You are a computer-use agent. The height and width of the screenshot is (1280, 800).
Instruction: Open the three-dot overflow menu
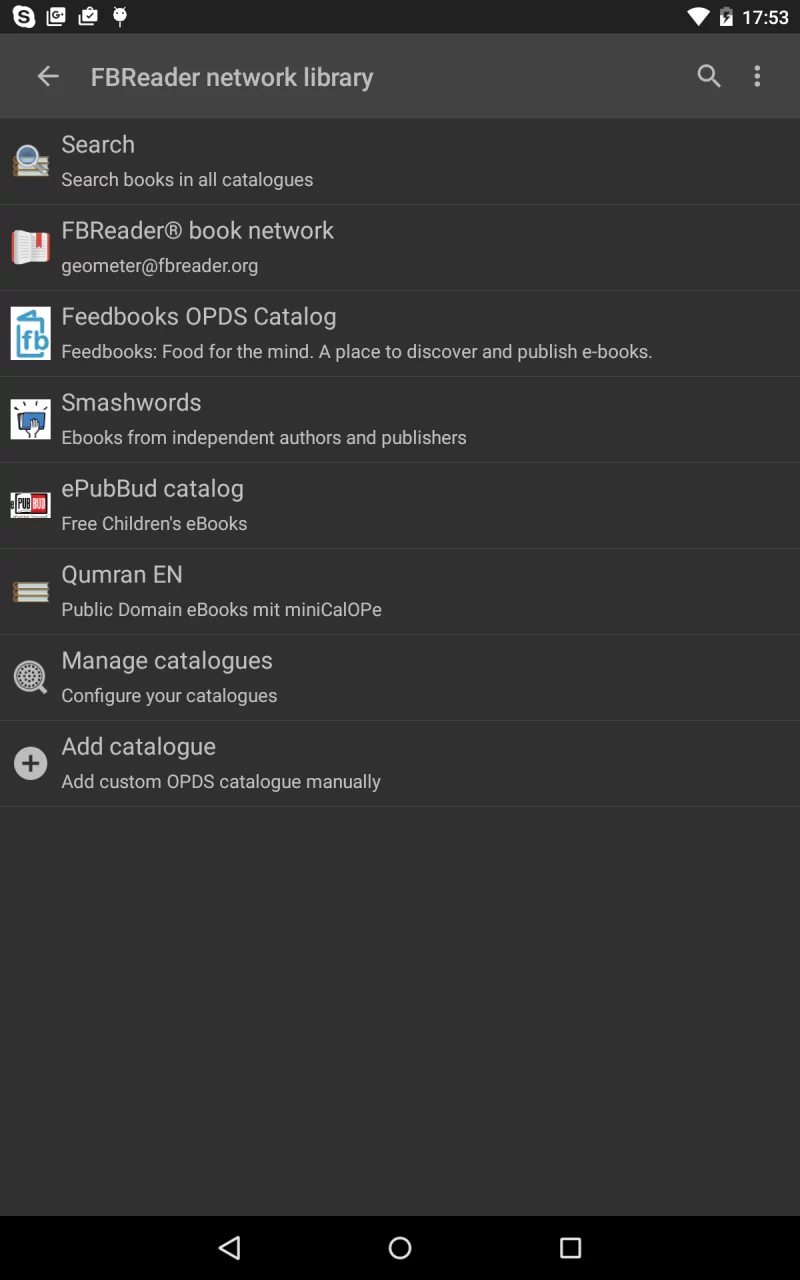pyautogui.click(x=757, y=76)
